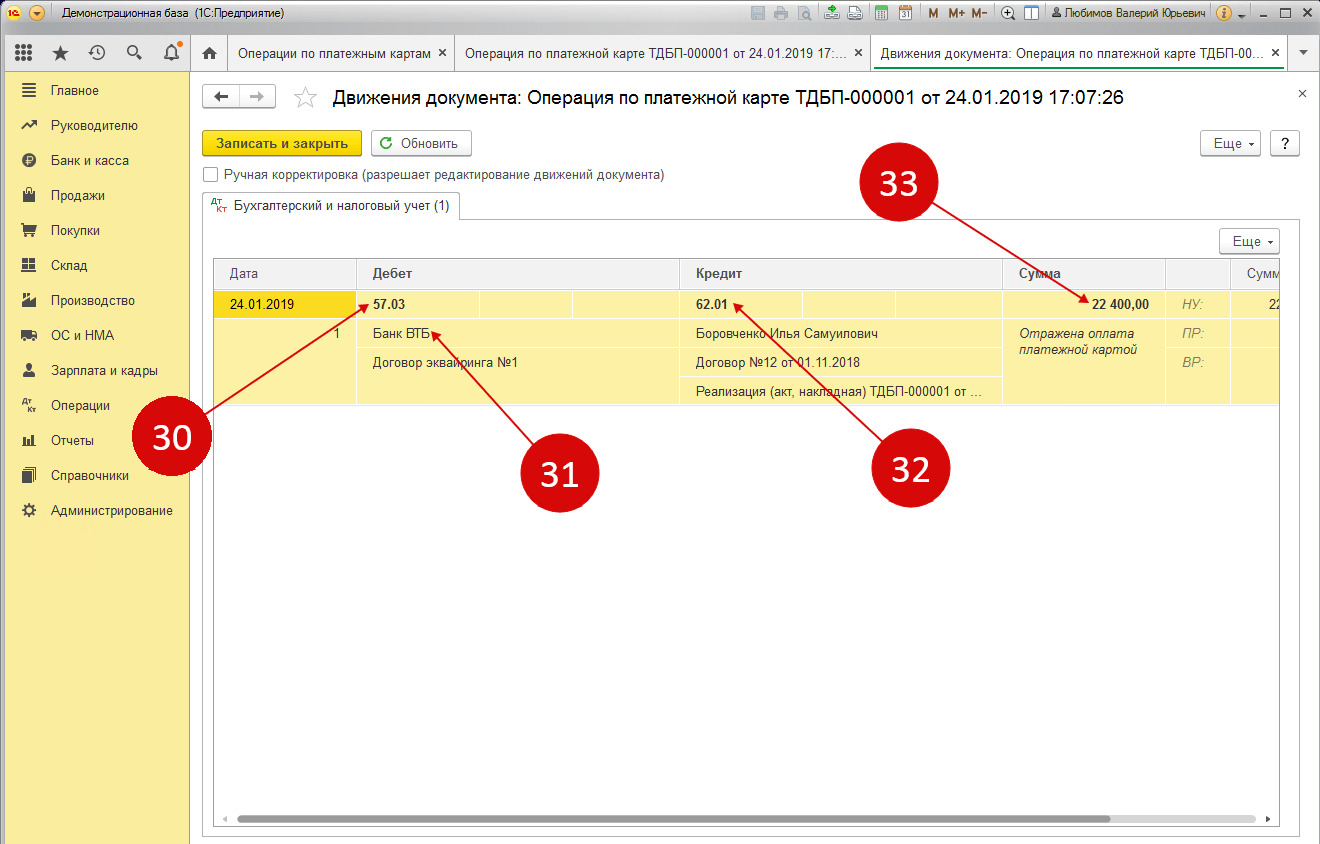Expand the top-right Еще dropdown
Image resolution: width=1320 pixels, height=844 pixels.
click(x=1230, y=143)
